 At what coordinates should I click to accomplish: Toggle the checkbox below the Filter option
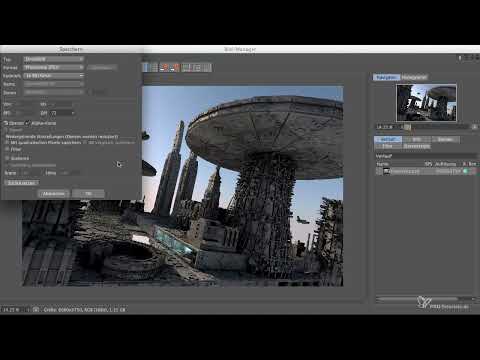click(7, 158)
